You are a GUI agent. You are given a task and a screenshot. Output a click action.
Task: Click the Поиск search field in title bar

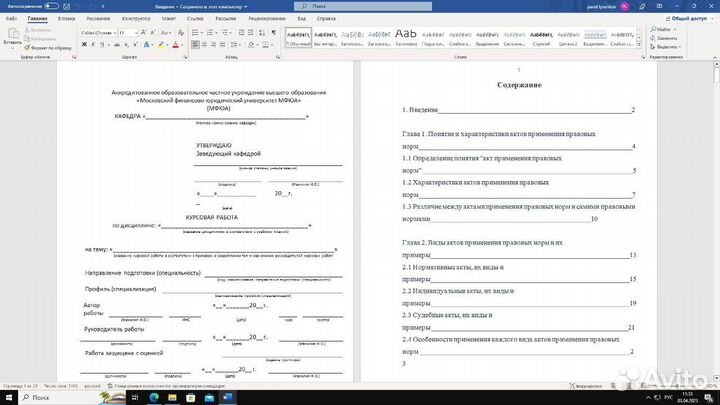click(x=363, y=6)
